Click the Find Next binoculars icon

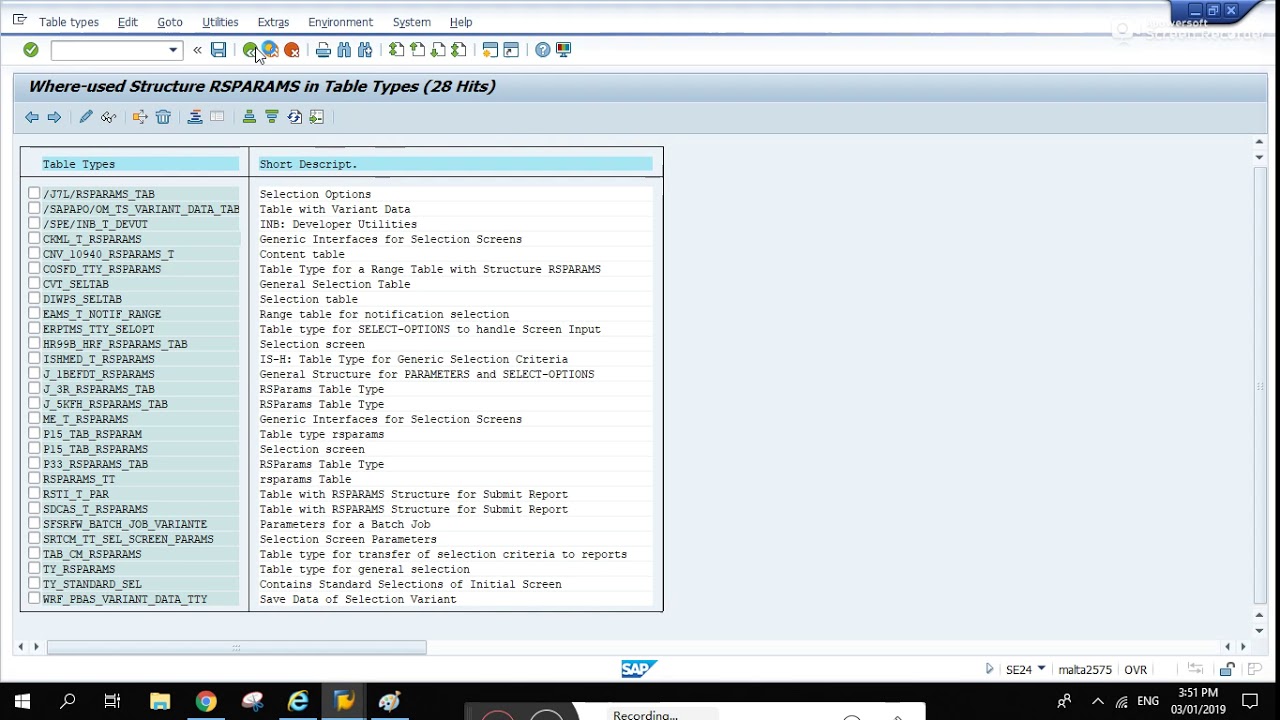coord(365,50)
